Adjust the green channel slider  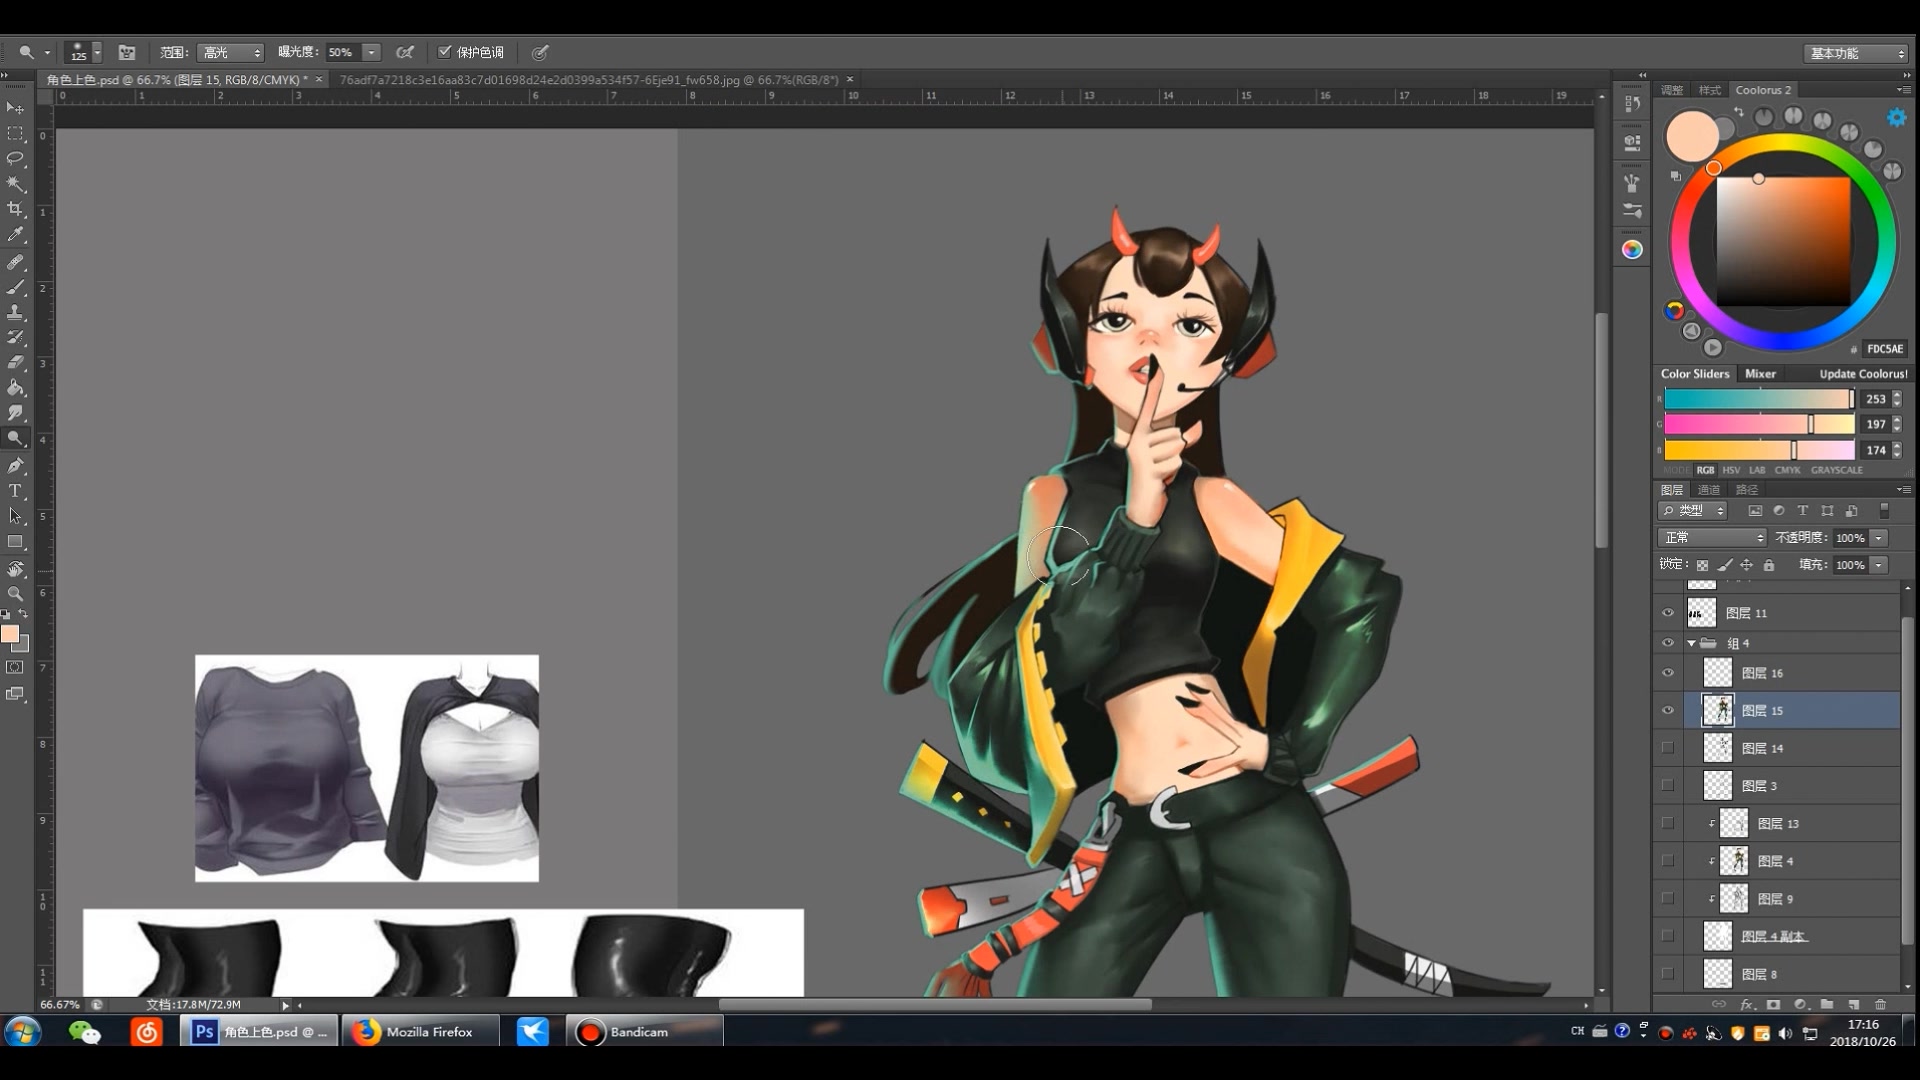coord(1759,425)
